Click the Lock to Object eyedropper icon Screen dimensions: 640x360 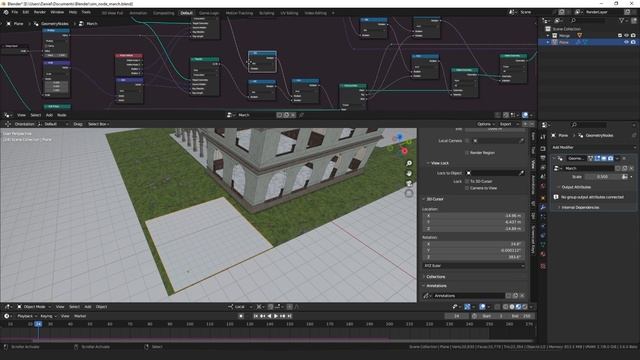pos(521,173)
